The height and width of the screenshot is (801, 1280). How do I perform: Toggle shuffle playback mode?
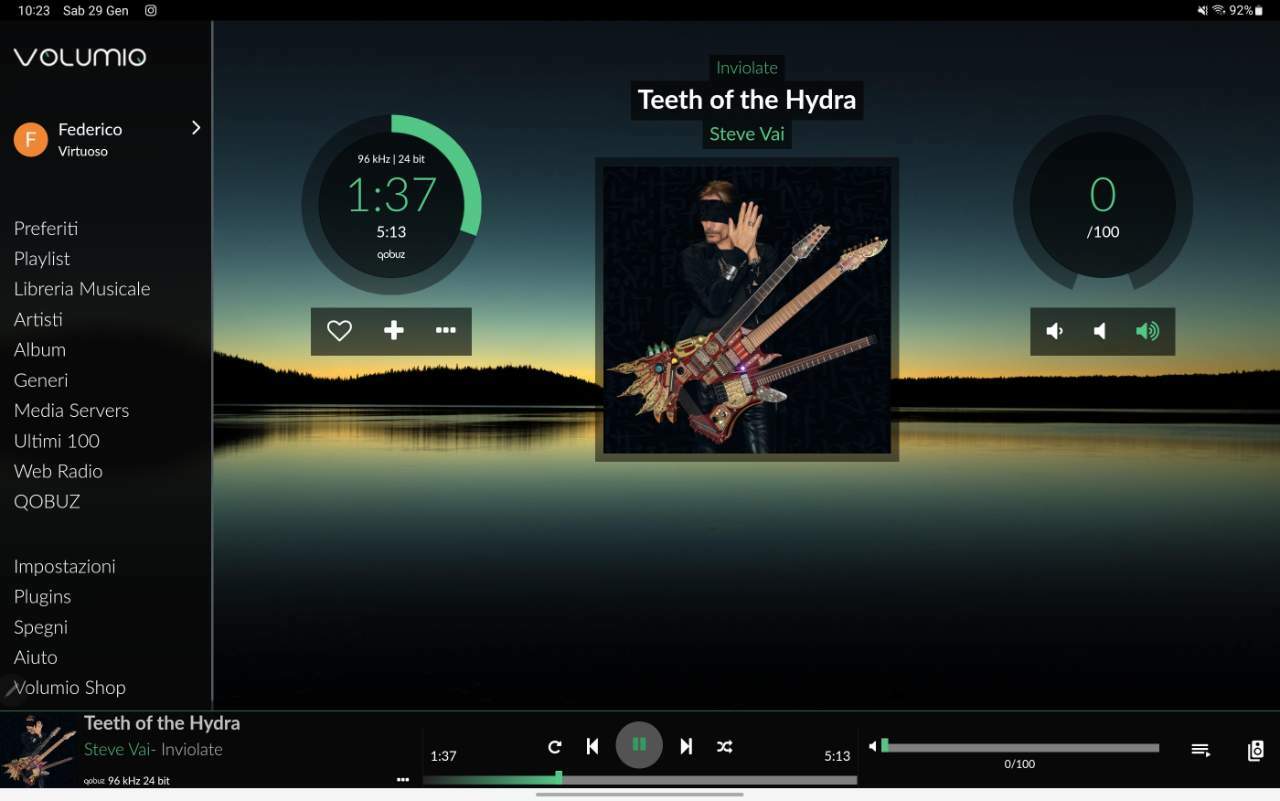pyautogui.click(x=725, y=746)
